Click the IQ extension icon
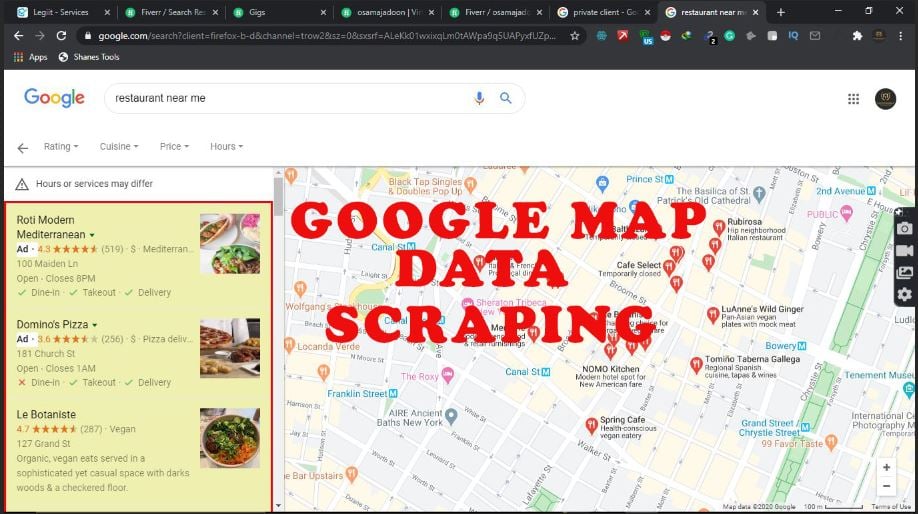 [x=793, y=36]
